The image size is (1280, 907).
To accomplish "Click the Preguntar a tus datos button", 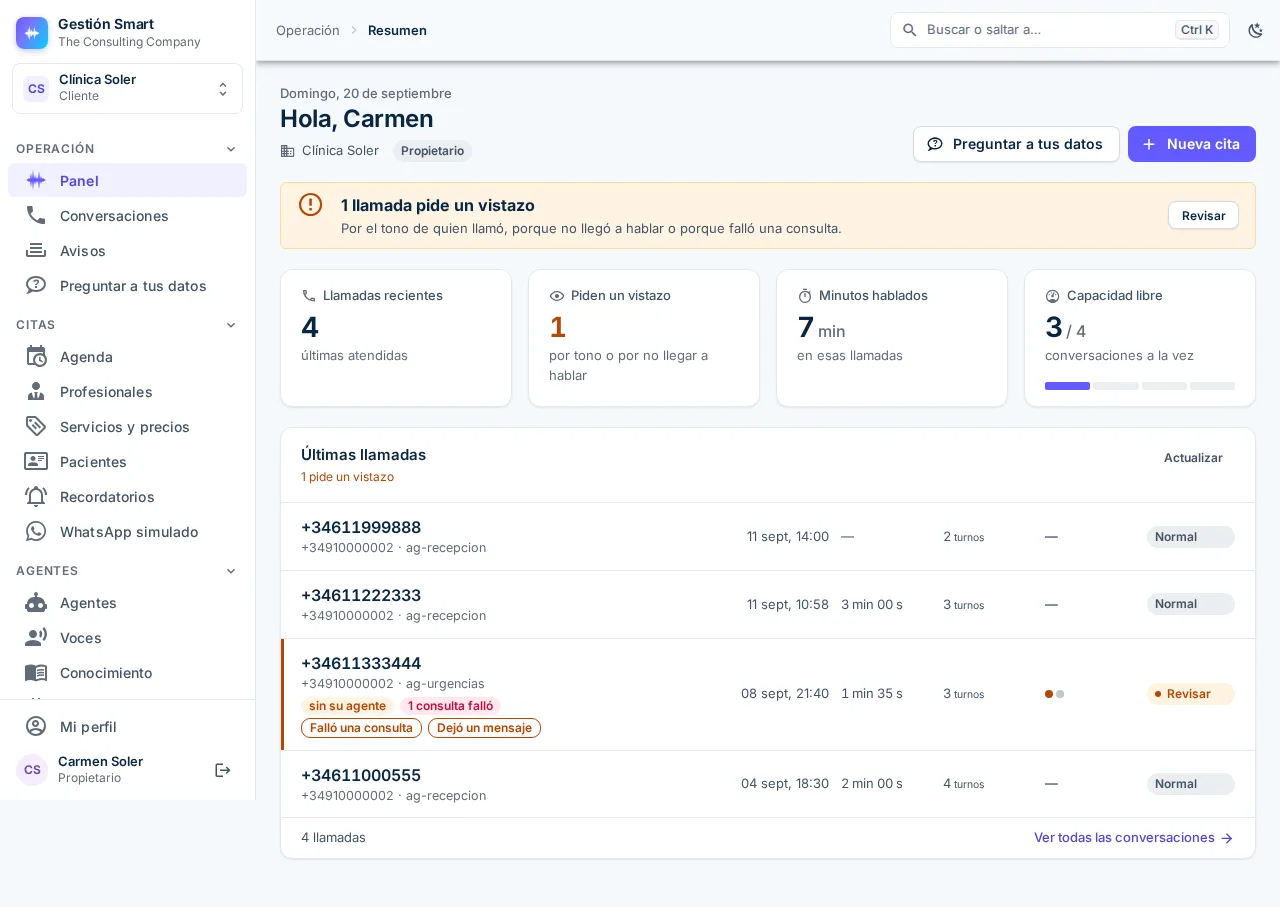I will [1016, 144].
